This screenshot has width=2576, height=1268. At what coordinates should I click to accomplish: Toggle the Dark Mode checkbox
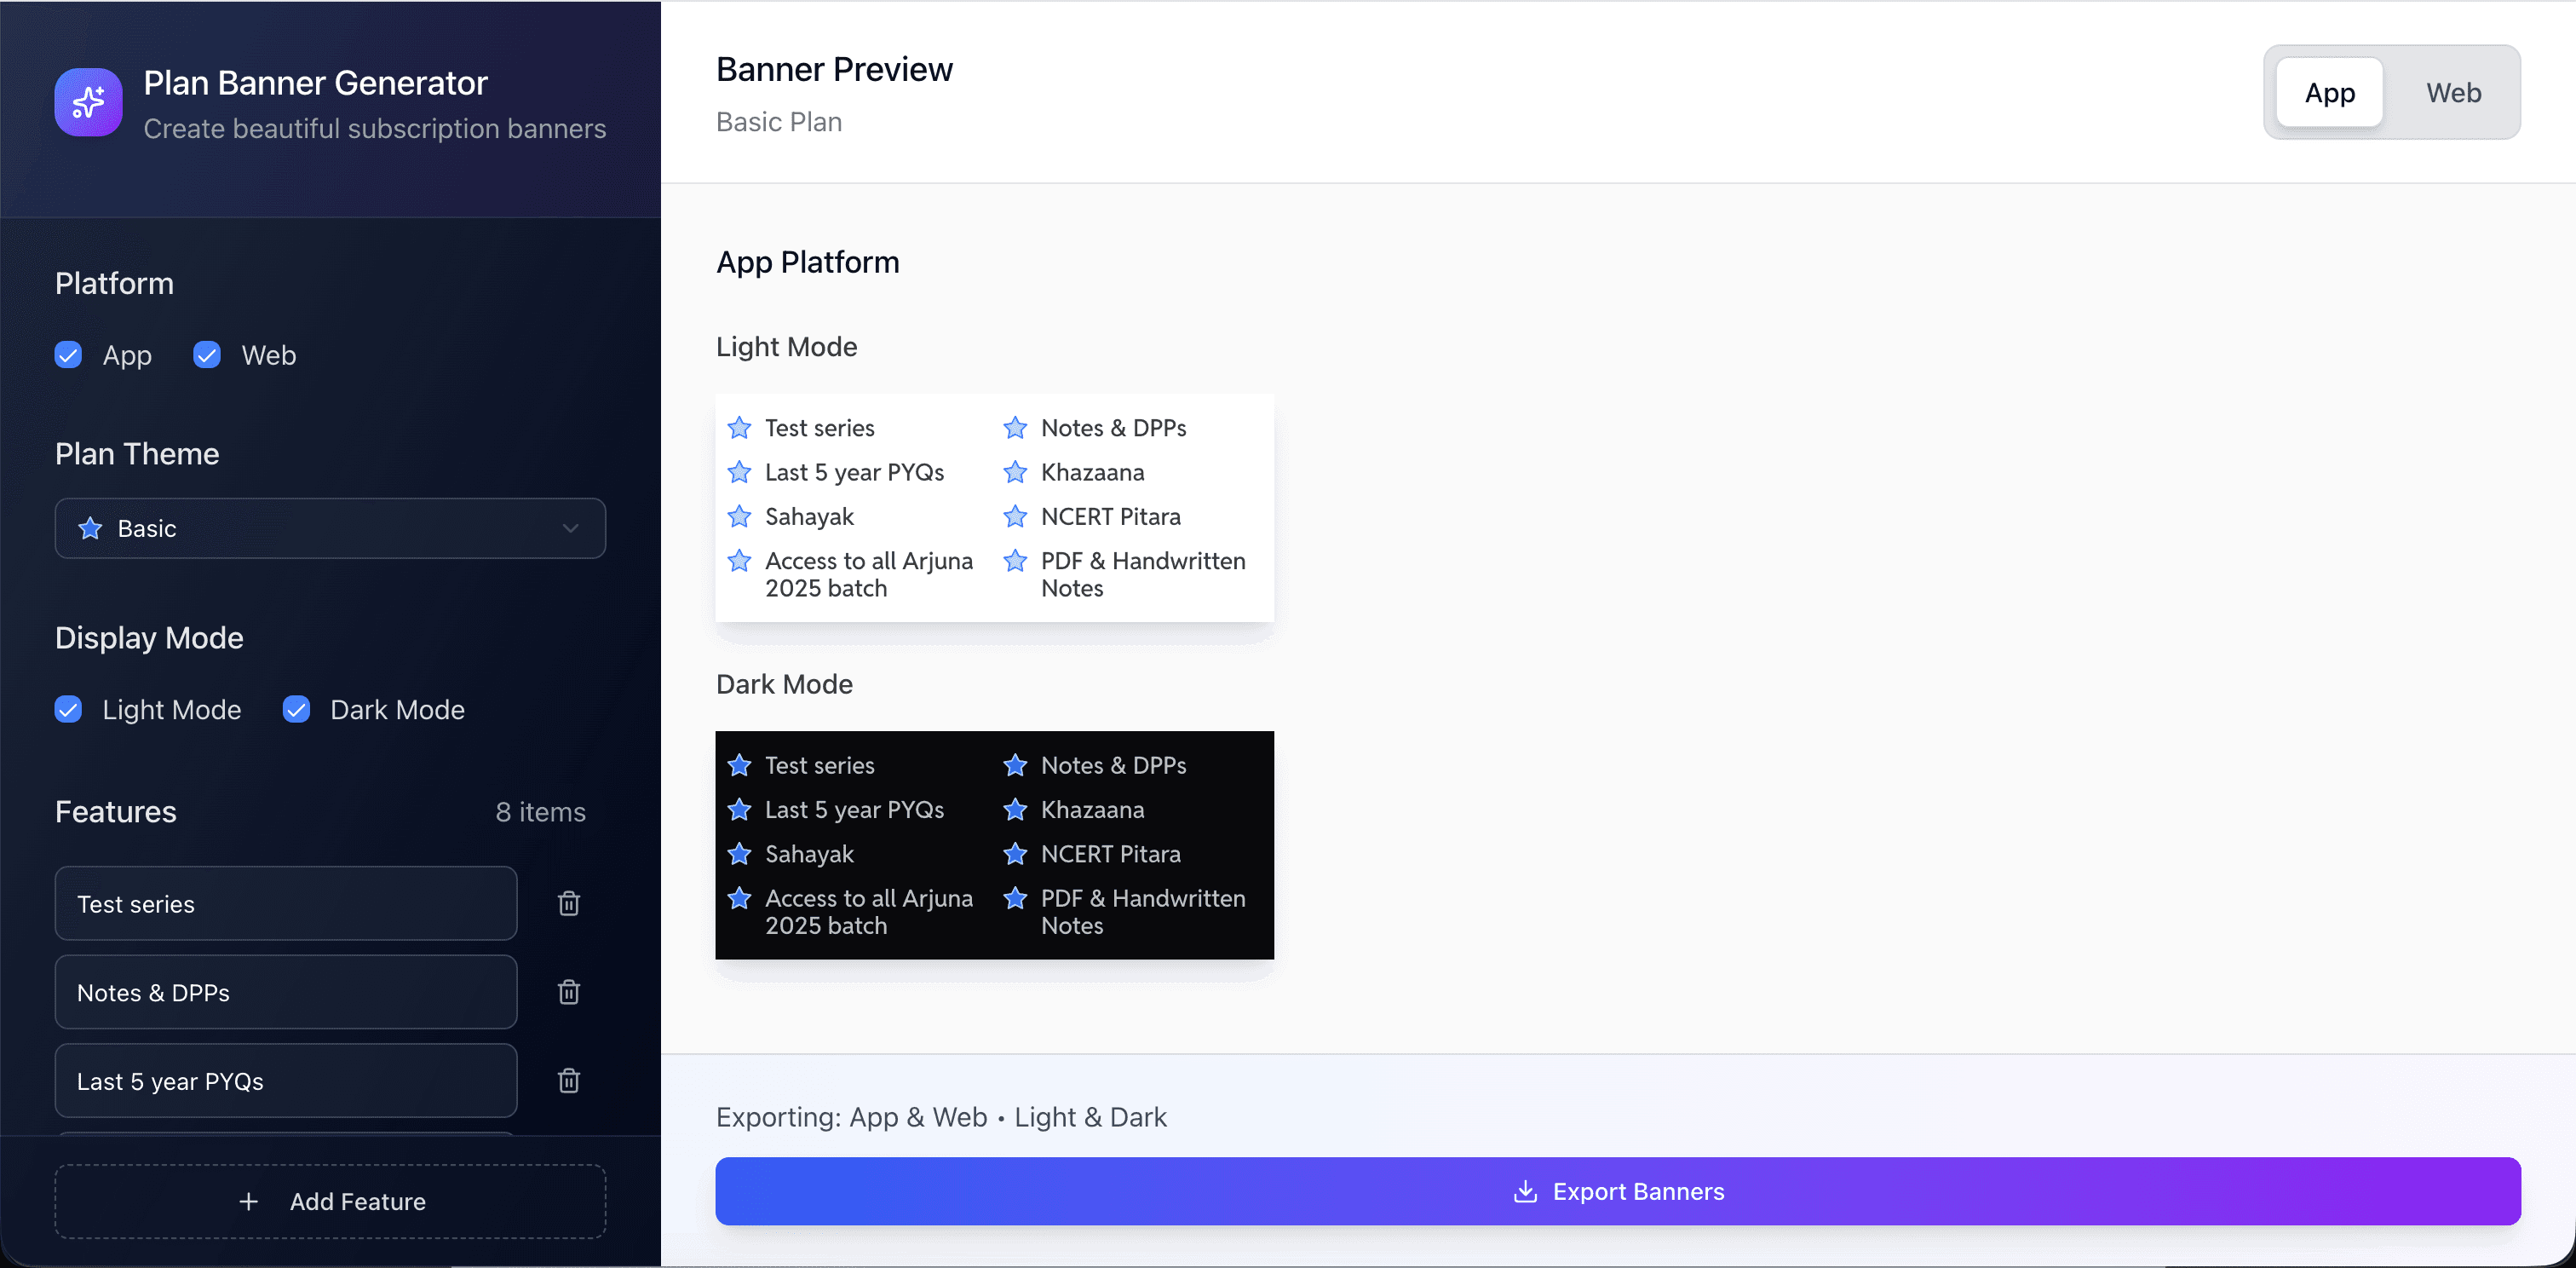pos(296,709)
